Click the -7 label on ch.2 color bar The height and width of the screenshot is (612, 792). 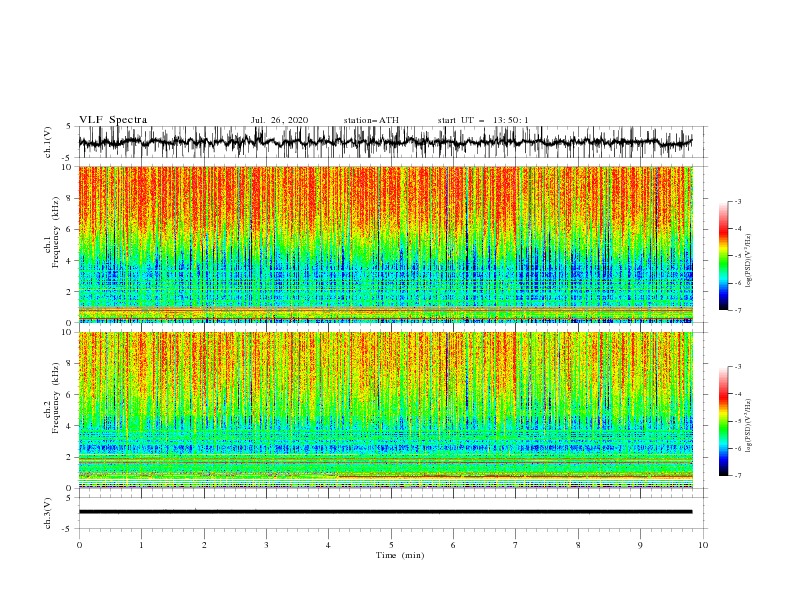coord(737,476)
